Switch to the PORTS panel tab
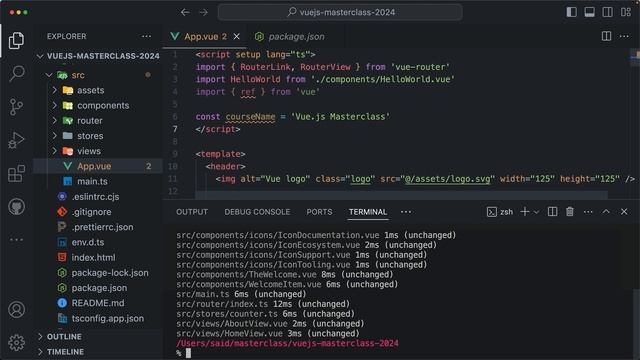 pos(319,212)
